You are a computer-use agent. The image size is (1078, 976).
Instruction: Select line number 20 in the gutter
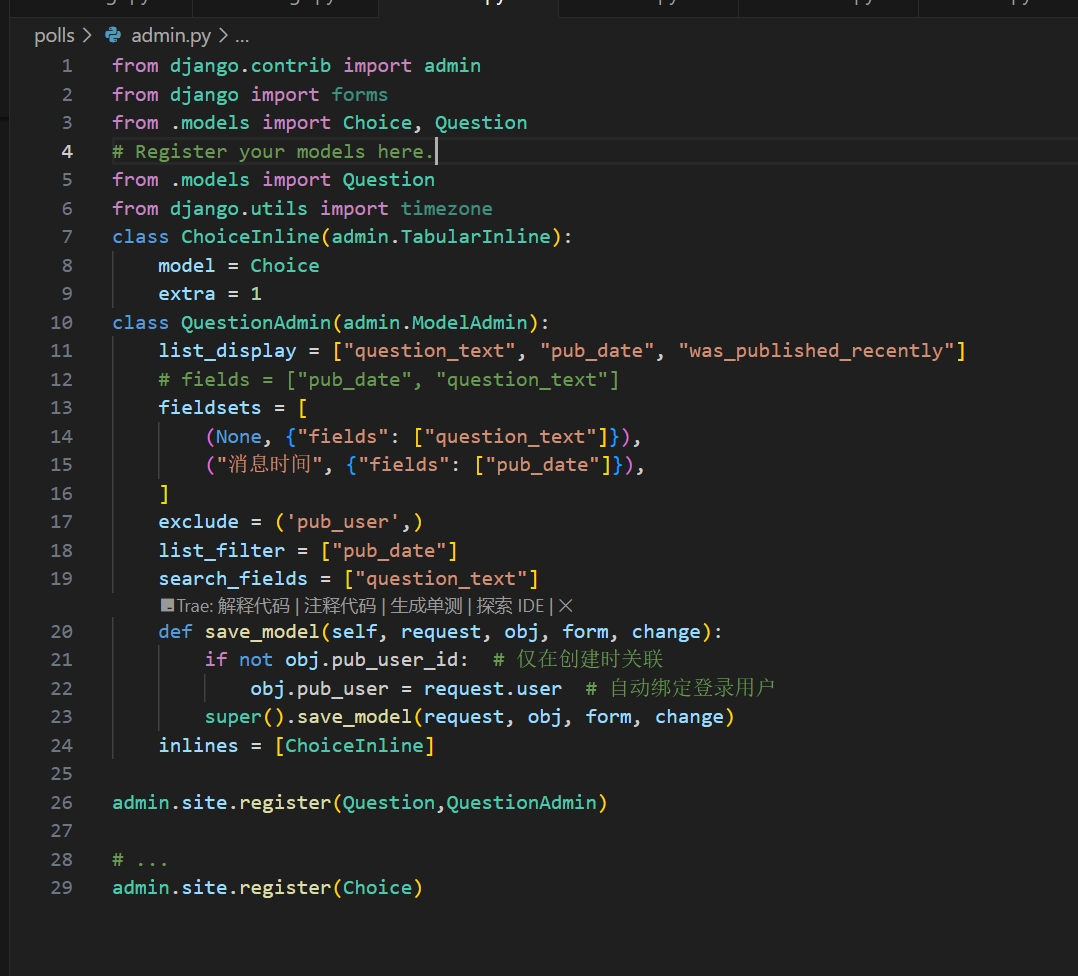pos(61,632)
